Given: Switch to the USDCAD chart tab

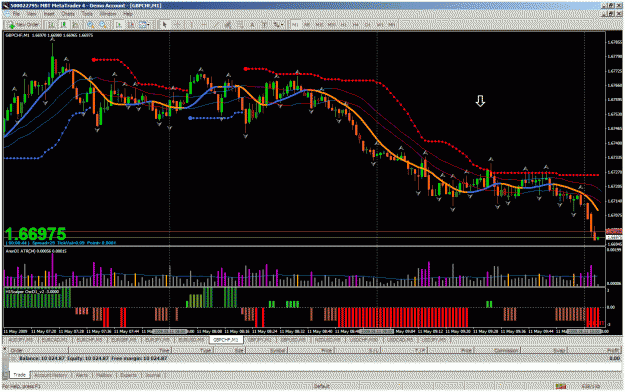Looking at the screenshot, I should [x=400, y=340].
